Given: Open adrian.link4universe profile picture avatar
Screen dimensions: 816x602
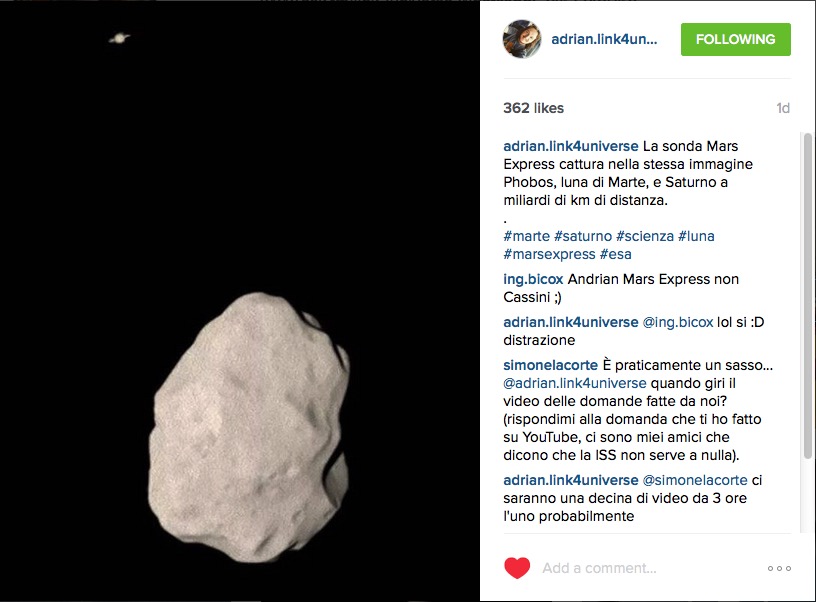Looking at the screenshot, I should [521, 39].
